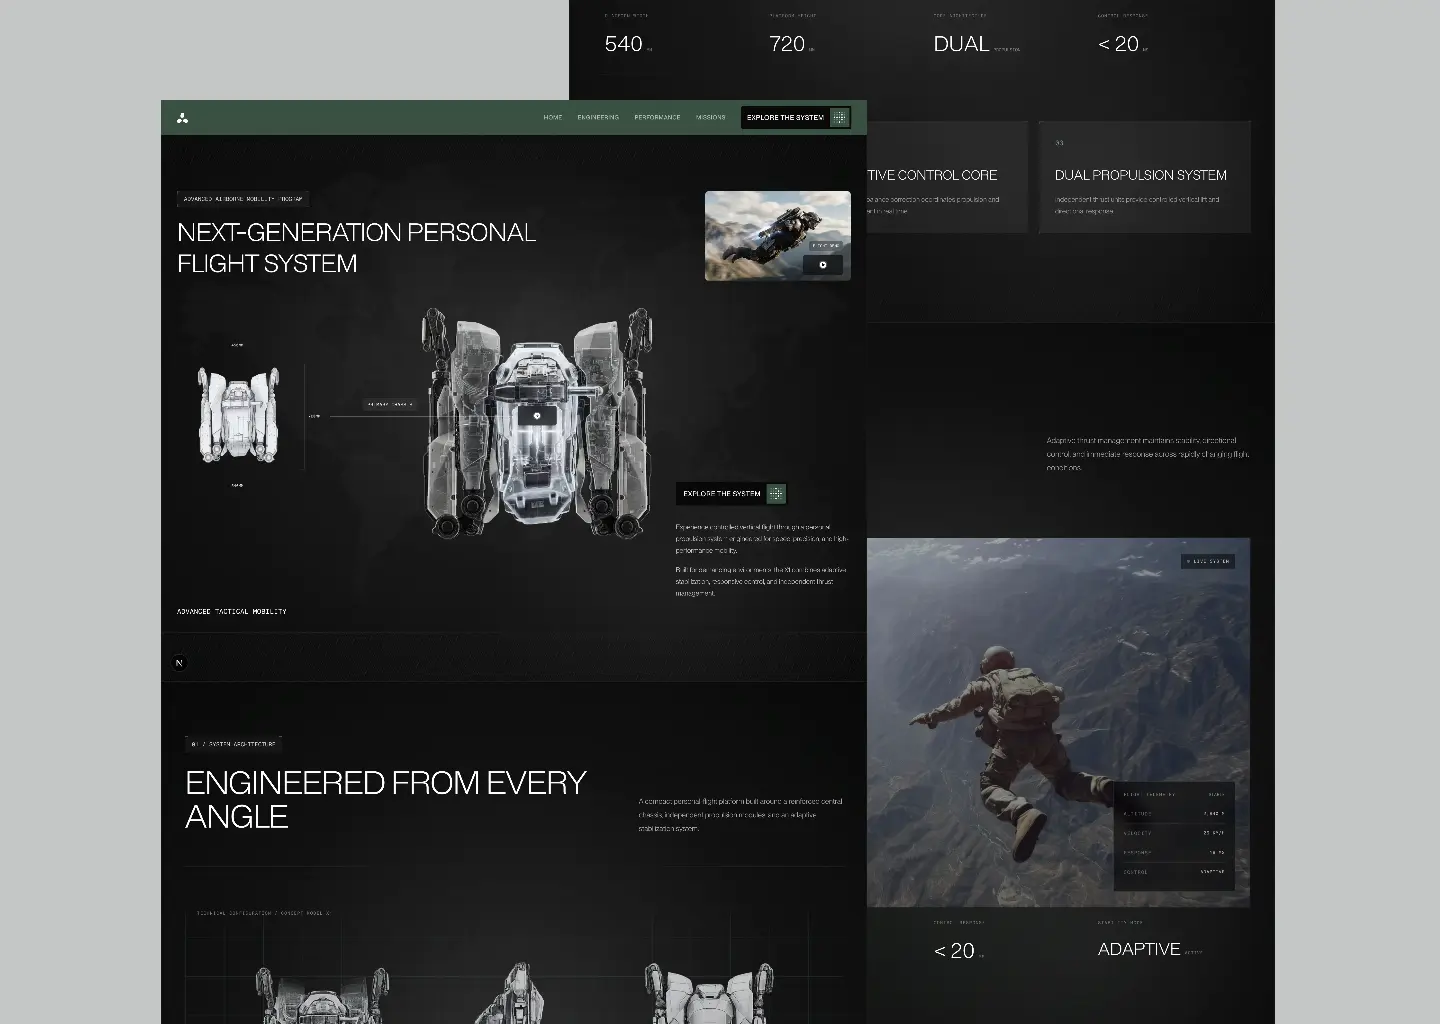Click the Adaptive thrust management paragraph
Viewport: 1440px width, 1024px height.
[1148, 454]
